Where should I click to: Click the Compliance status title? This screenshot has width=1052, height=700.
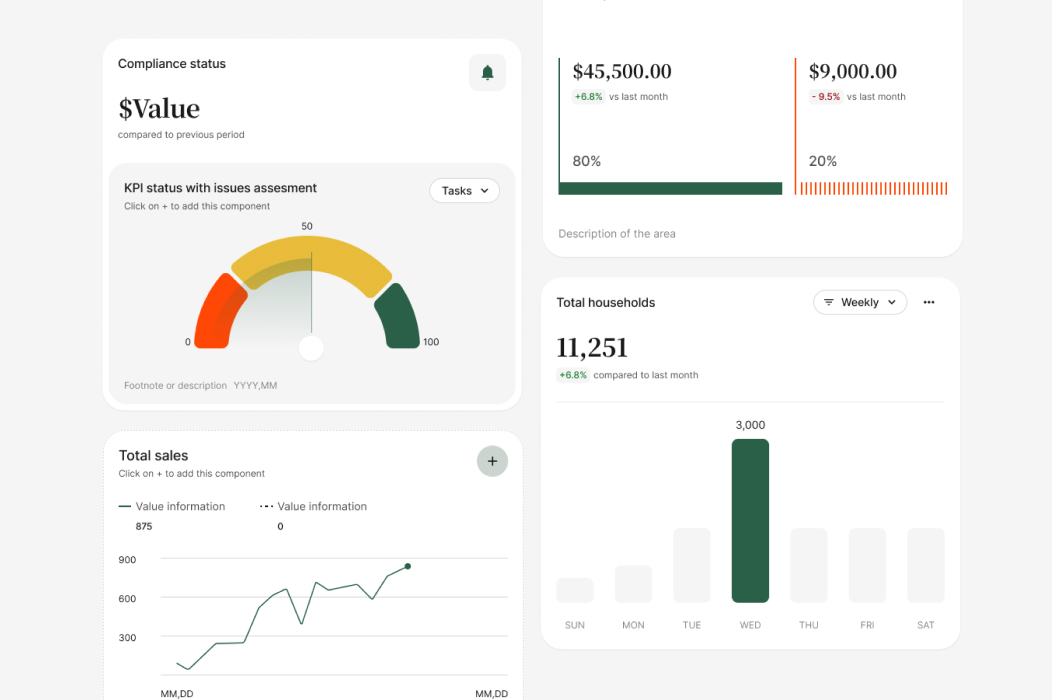[172, 64]
